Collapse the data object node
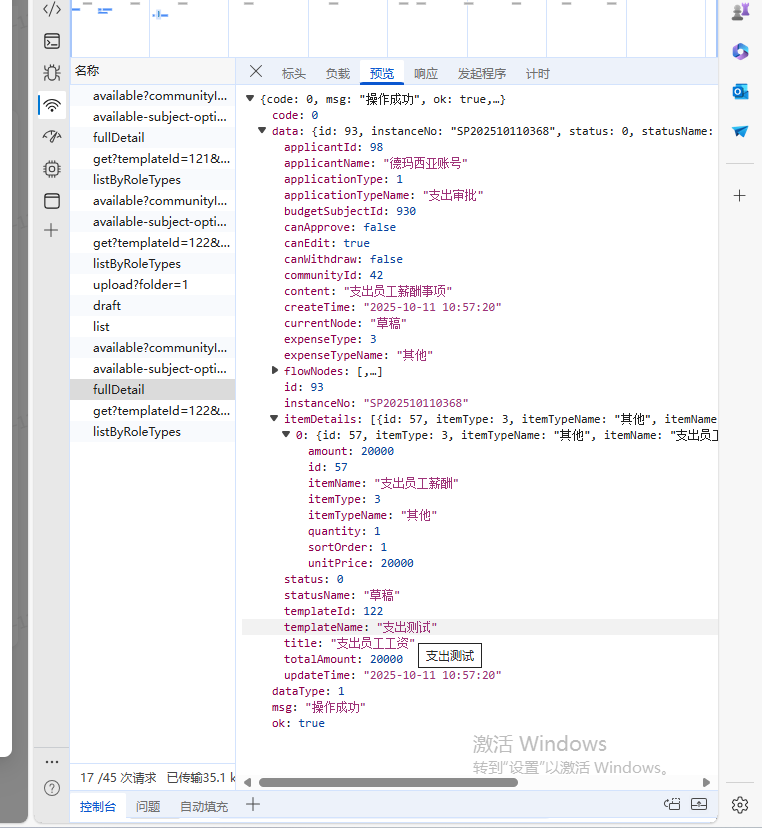Screen dimensions: 762x828 pyautogui.click(x=263, y=131)
